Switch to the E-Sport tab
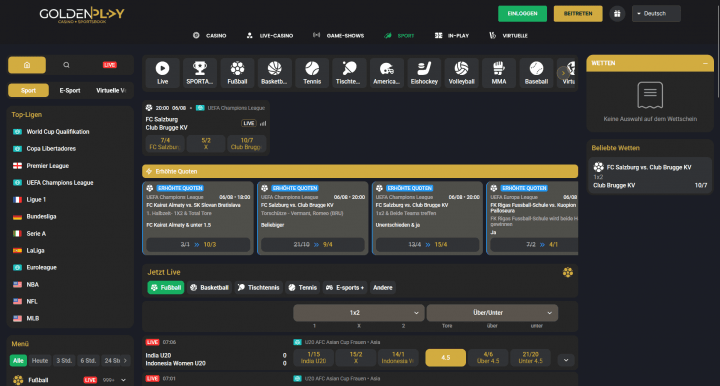Screen dimensions: 720x386 [70, 90]
